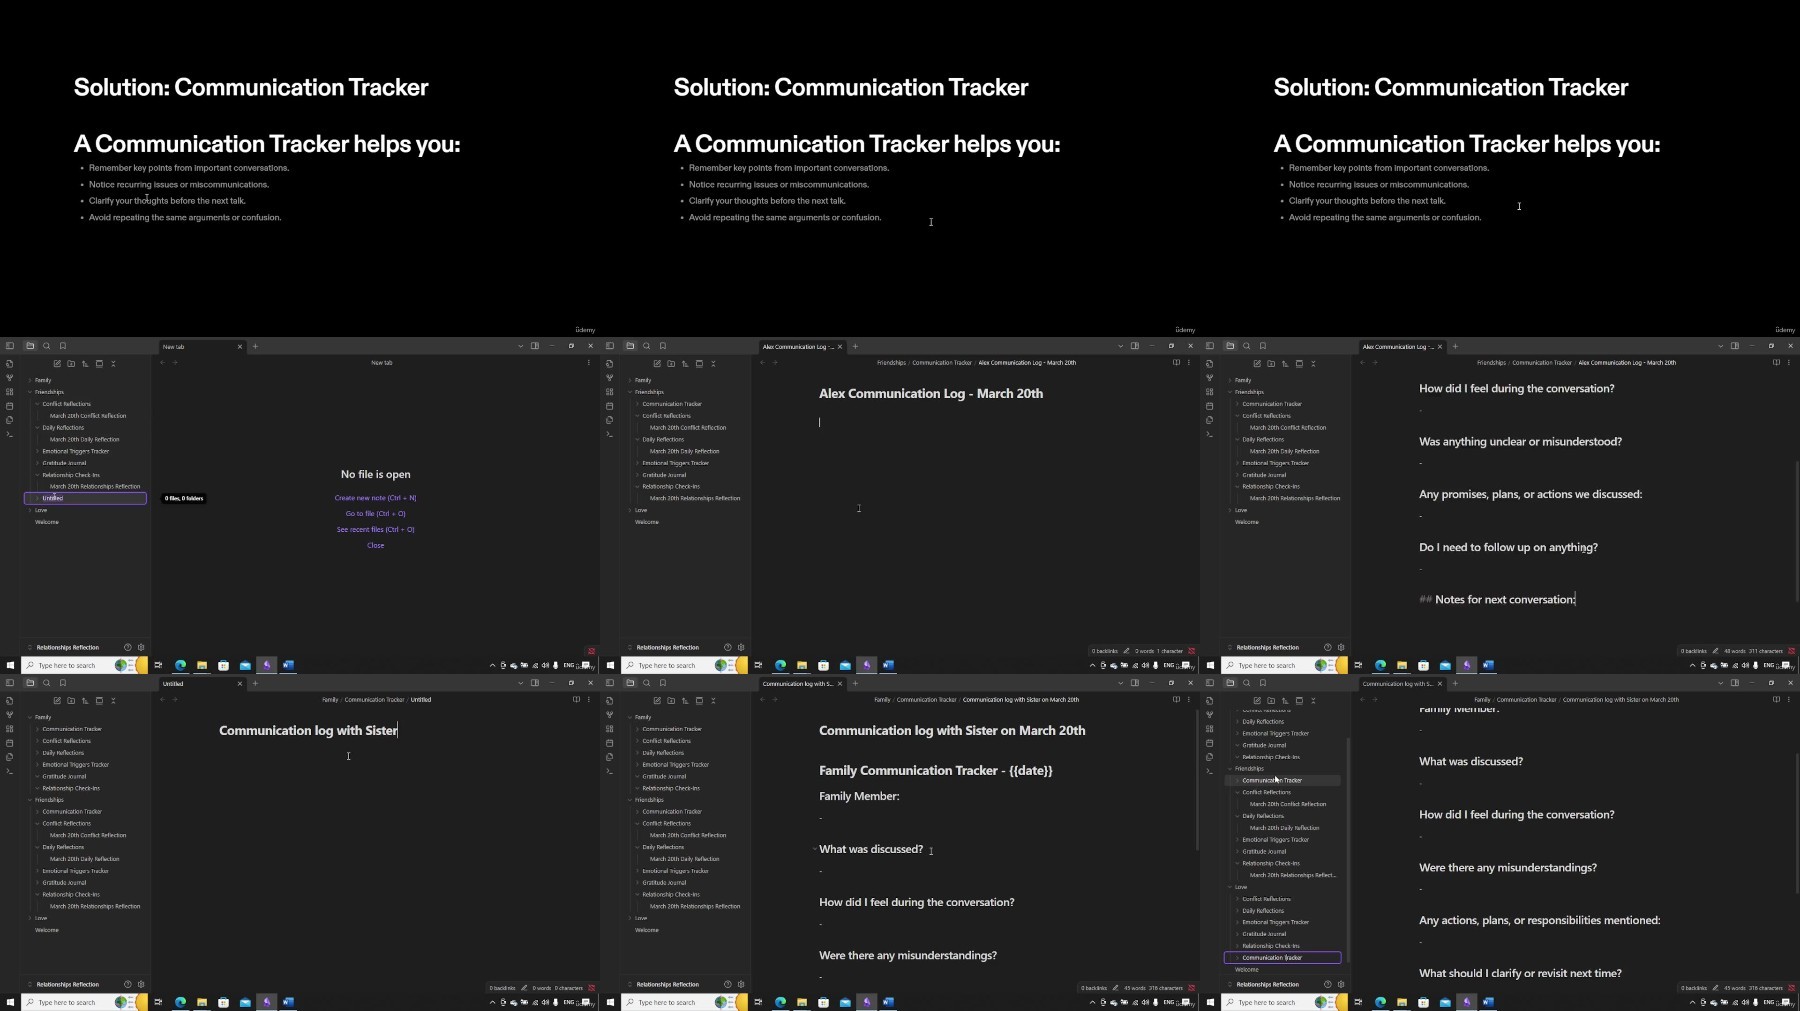The height and width of the screenshot is (1011, 1800).
Task: Click New note icon above the Untitled folder
Action: click(x=57, y=363)
